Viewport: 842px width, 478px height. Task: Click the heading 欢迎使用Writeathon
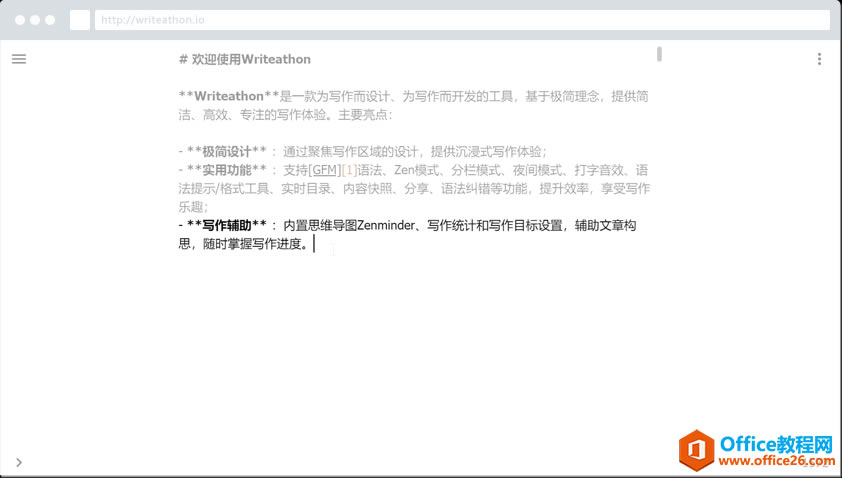pos(251,59)
